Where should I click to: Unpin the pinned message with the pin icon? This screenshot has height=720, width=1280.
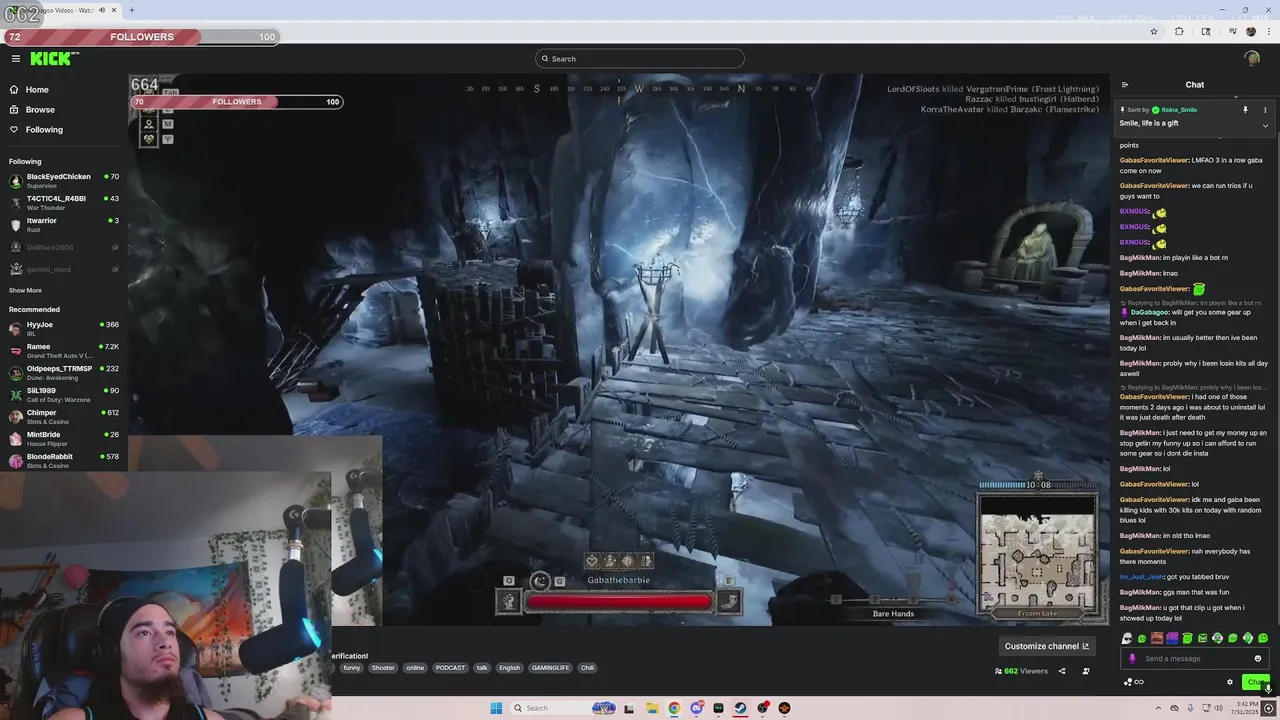click(1245, 110)
